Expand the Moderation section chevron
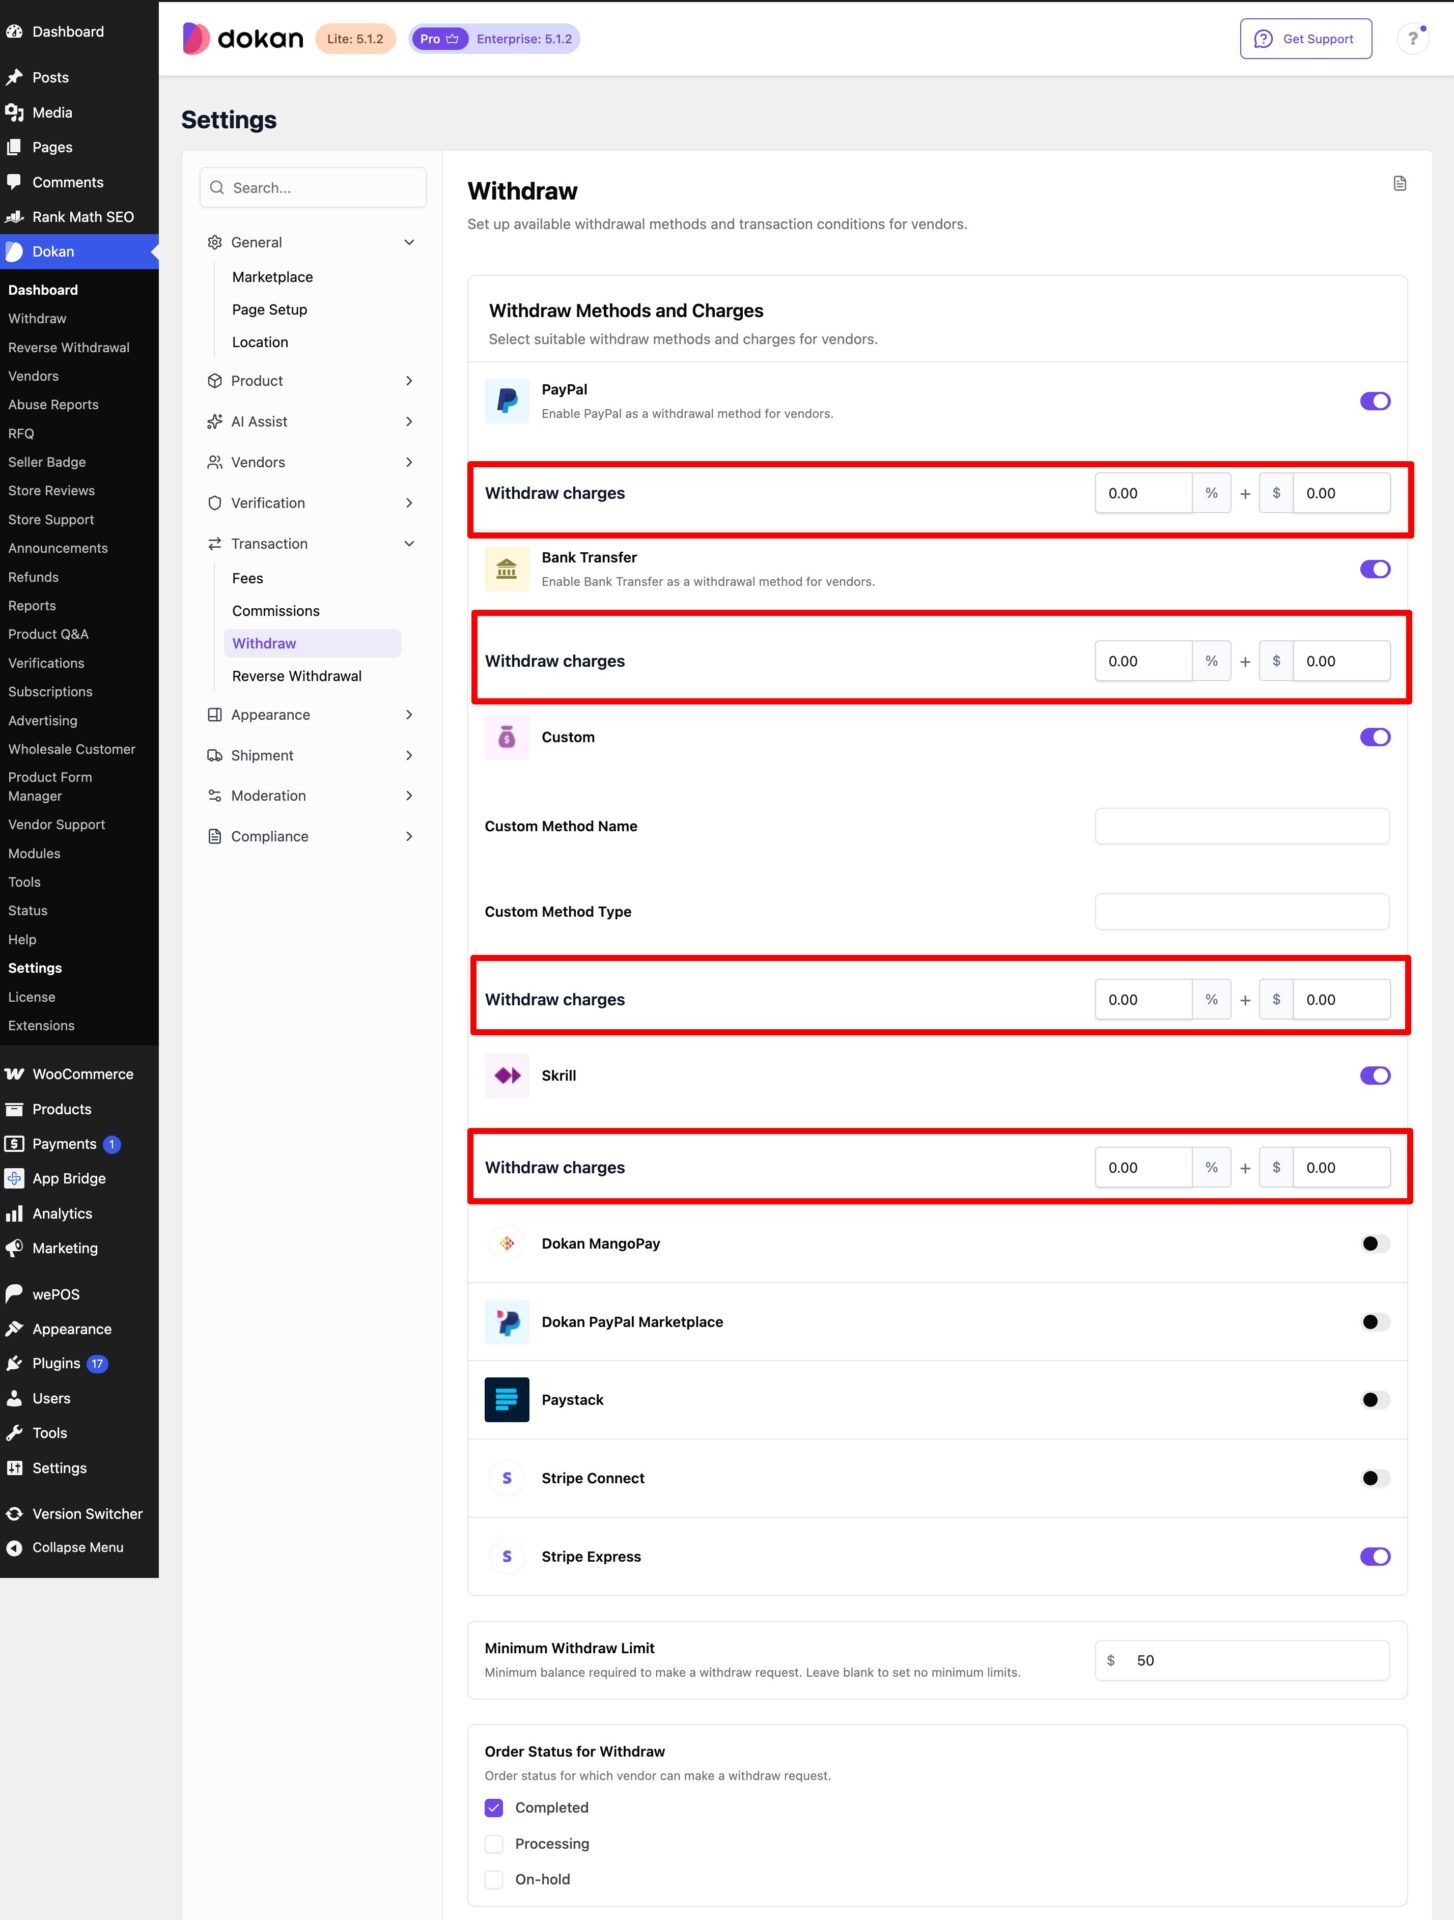The height and width of the screenshot is (1920, 1454). tap(409, 796)
